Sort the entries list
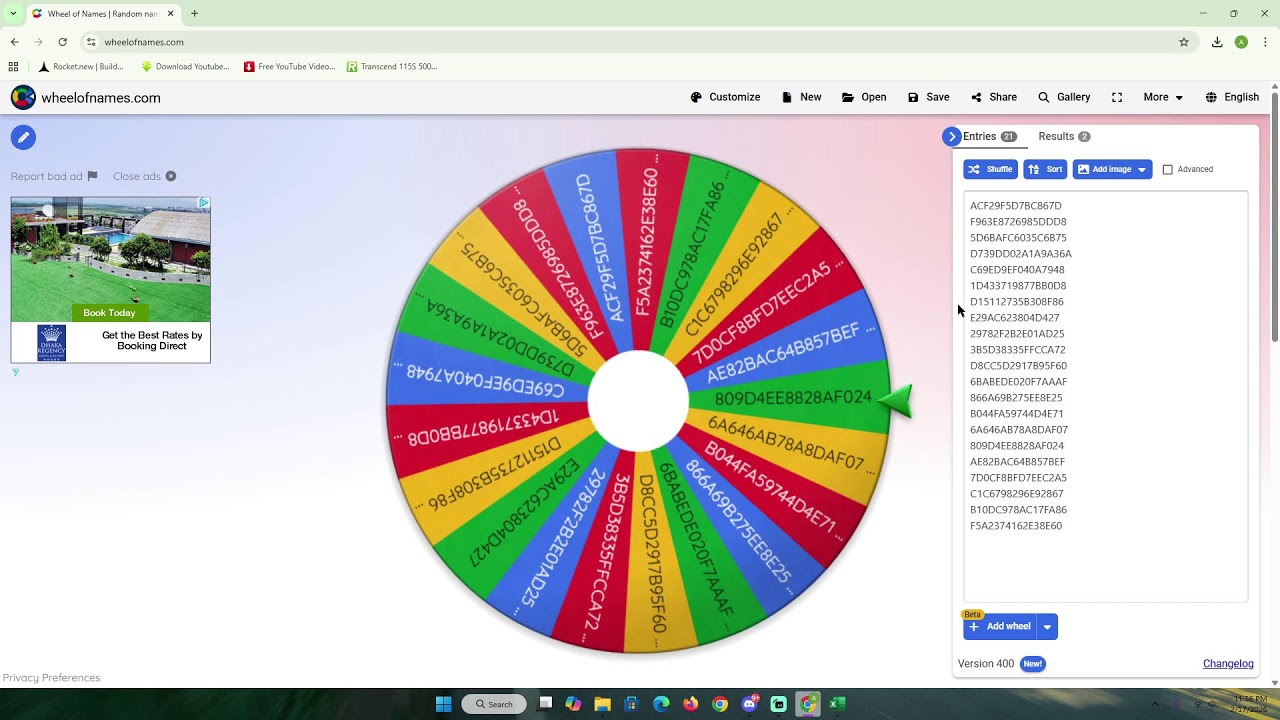Viewport: 1280px width, 720px height. pos(1045,169)
